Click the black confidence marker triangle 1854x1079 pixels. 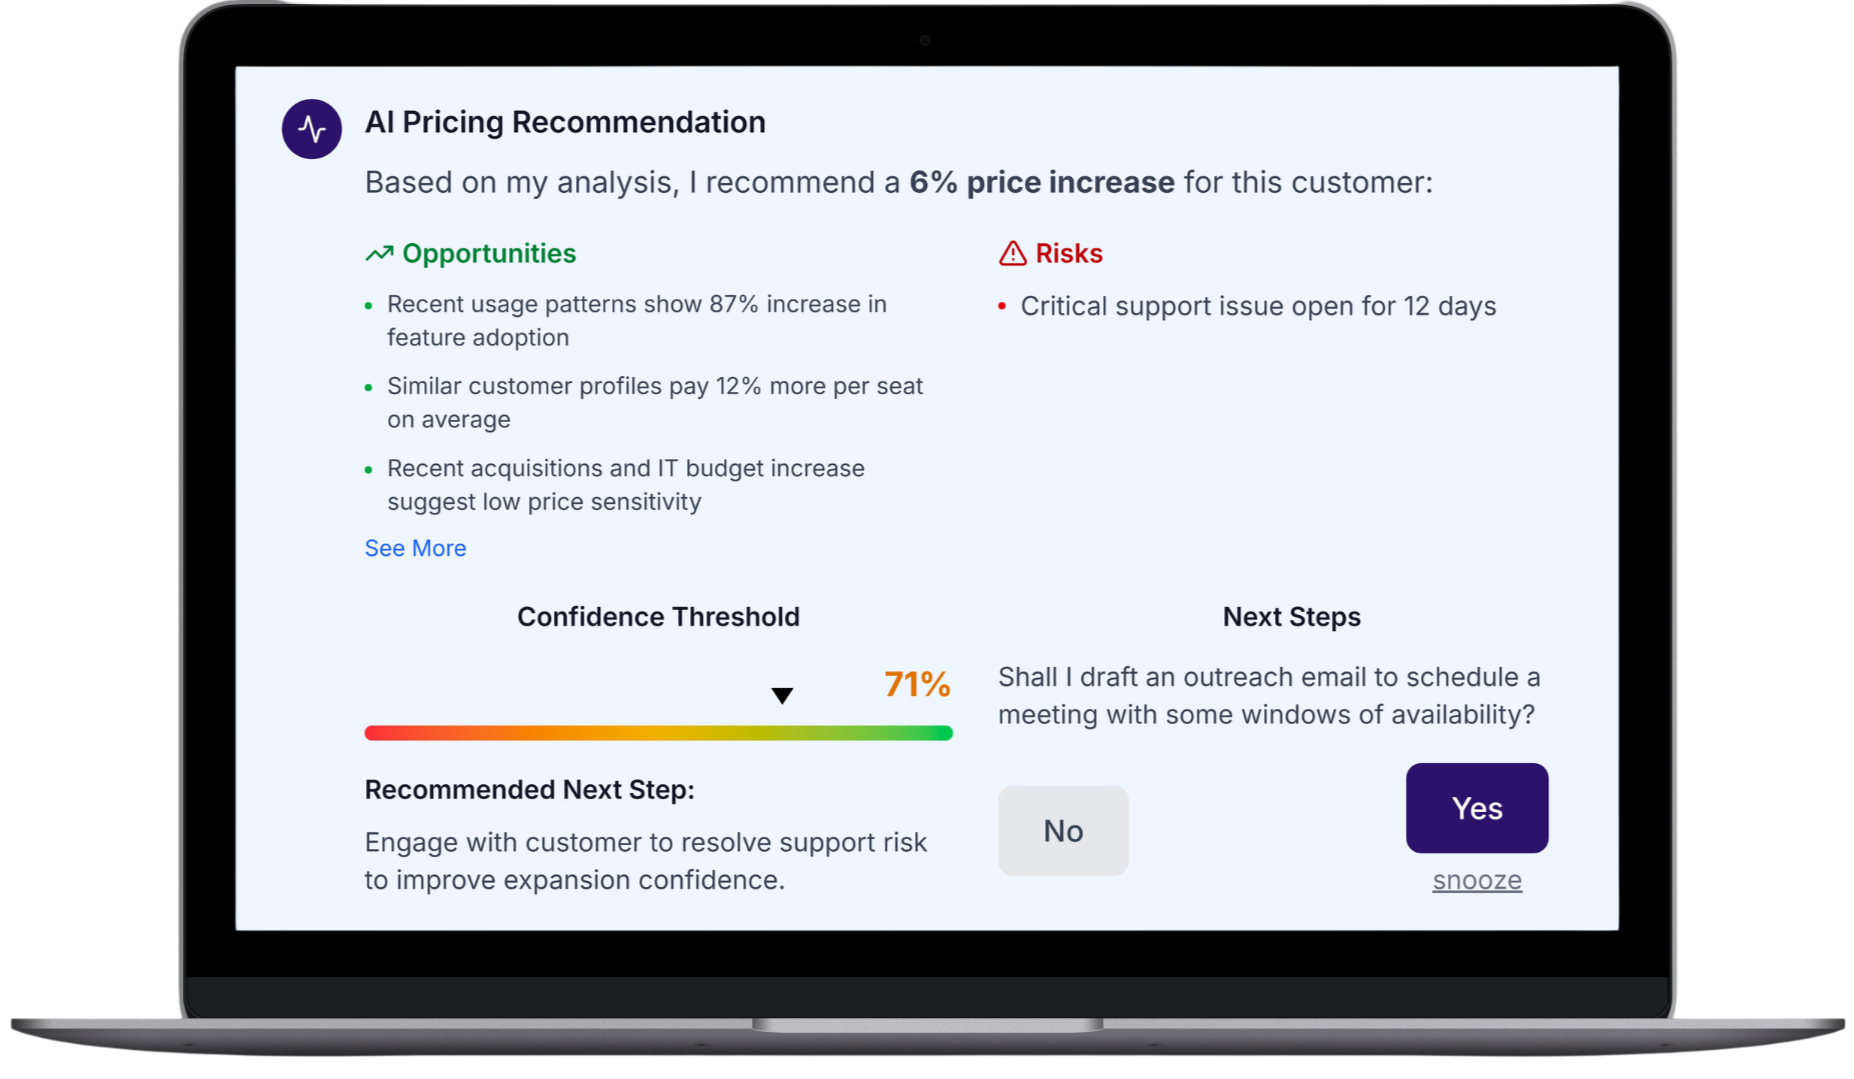click(x=782, y=696)
